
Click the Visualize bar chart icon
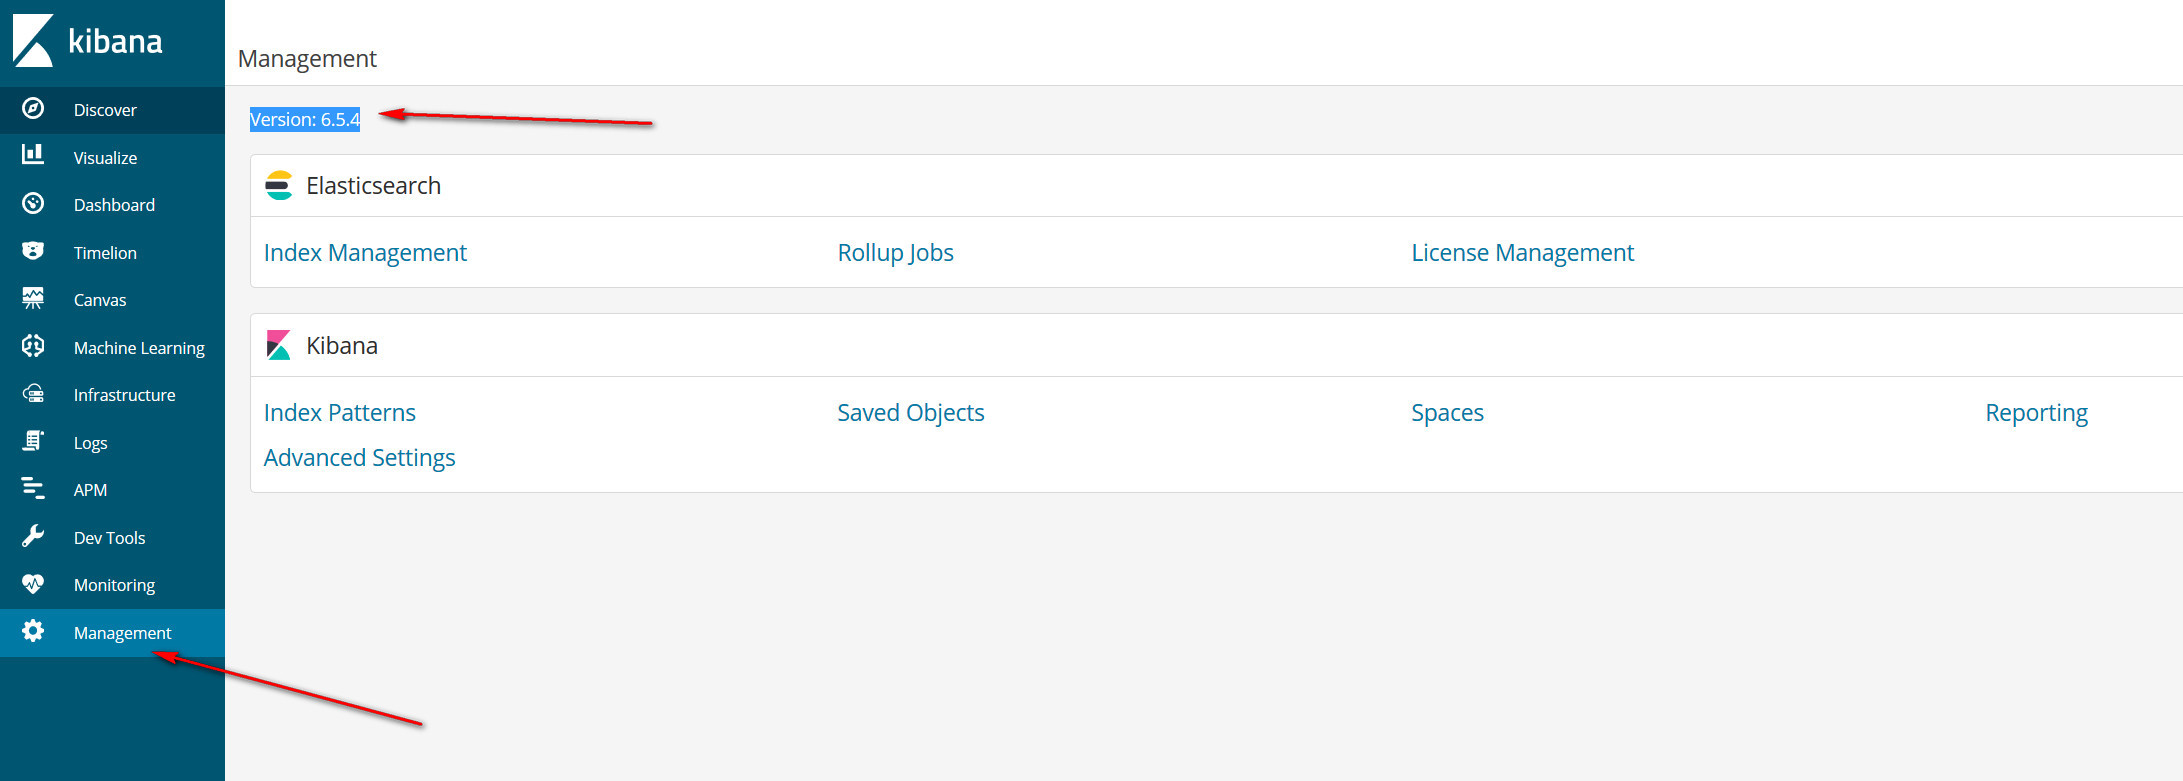(33, 154)
